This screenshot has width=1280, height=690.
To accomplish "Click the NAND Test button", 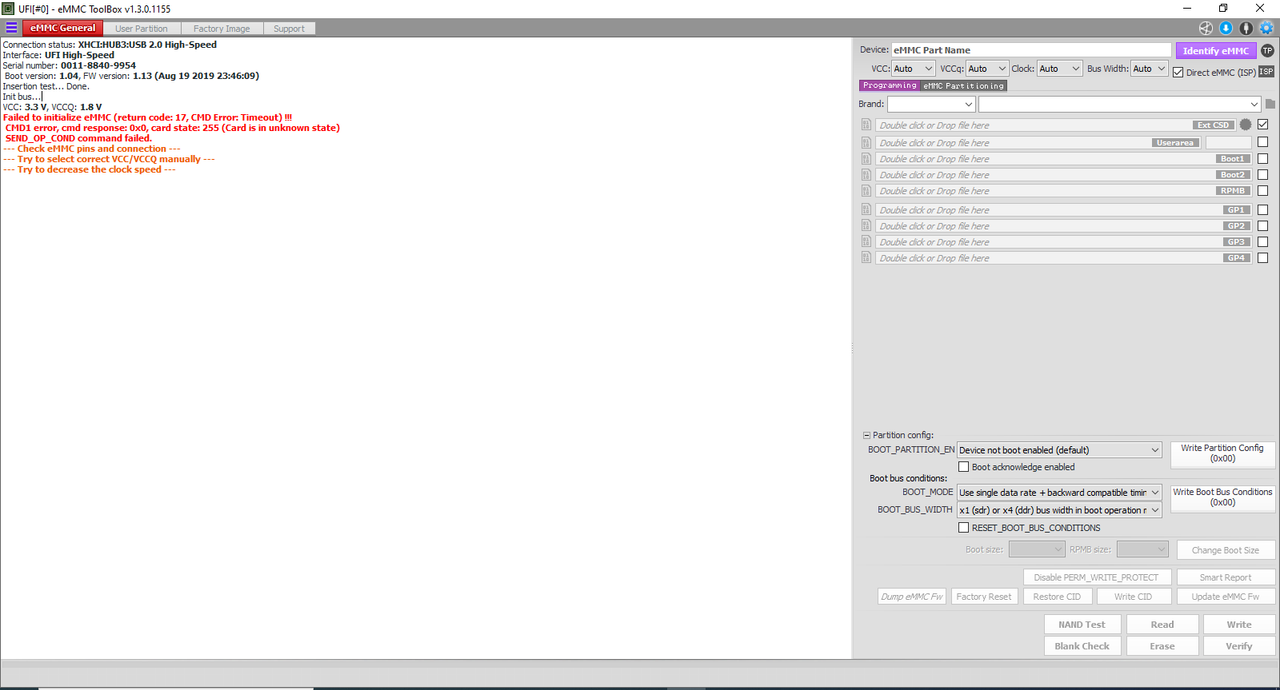I will tap(1082, 624).
